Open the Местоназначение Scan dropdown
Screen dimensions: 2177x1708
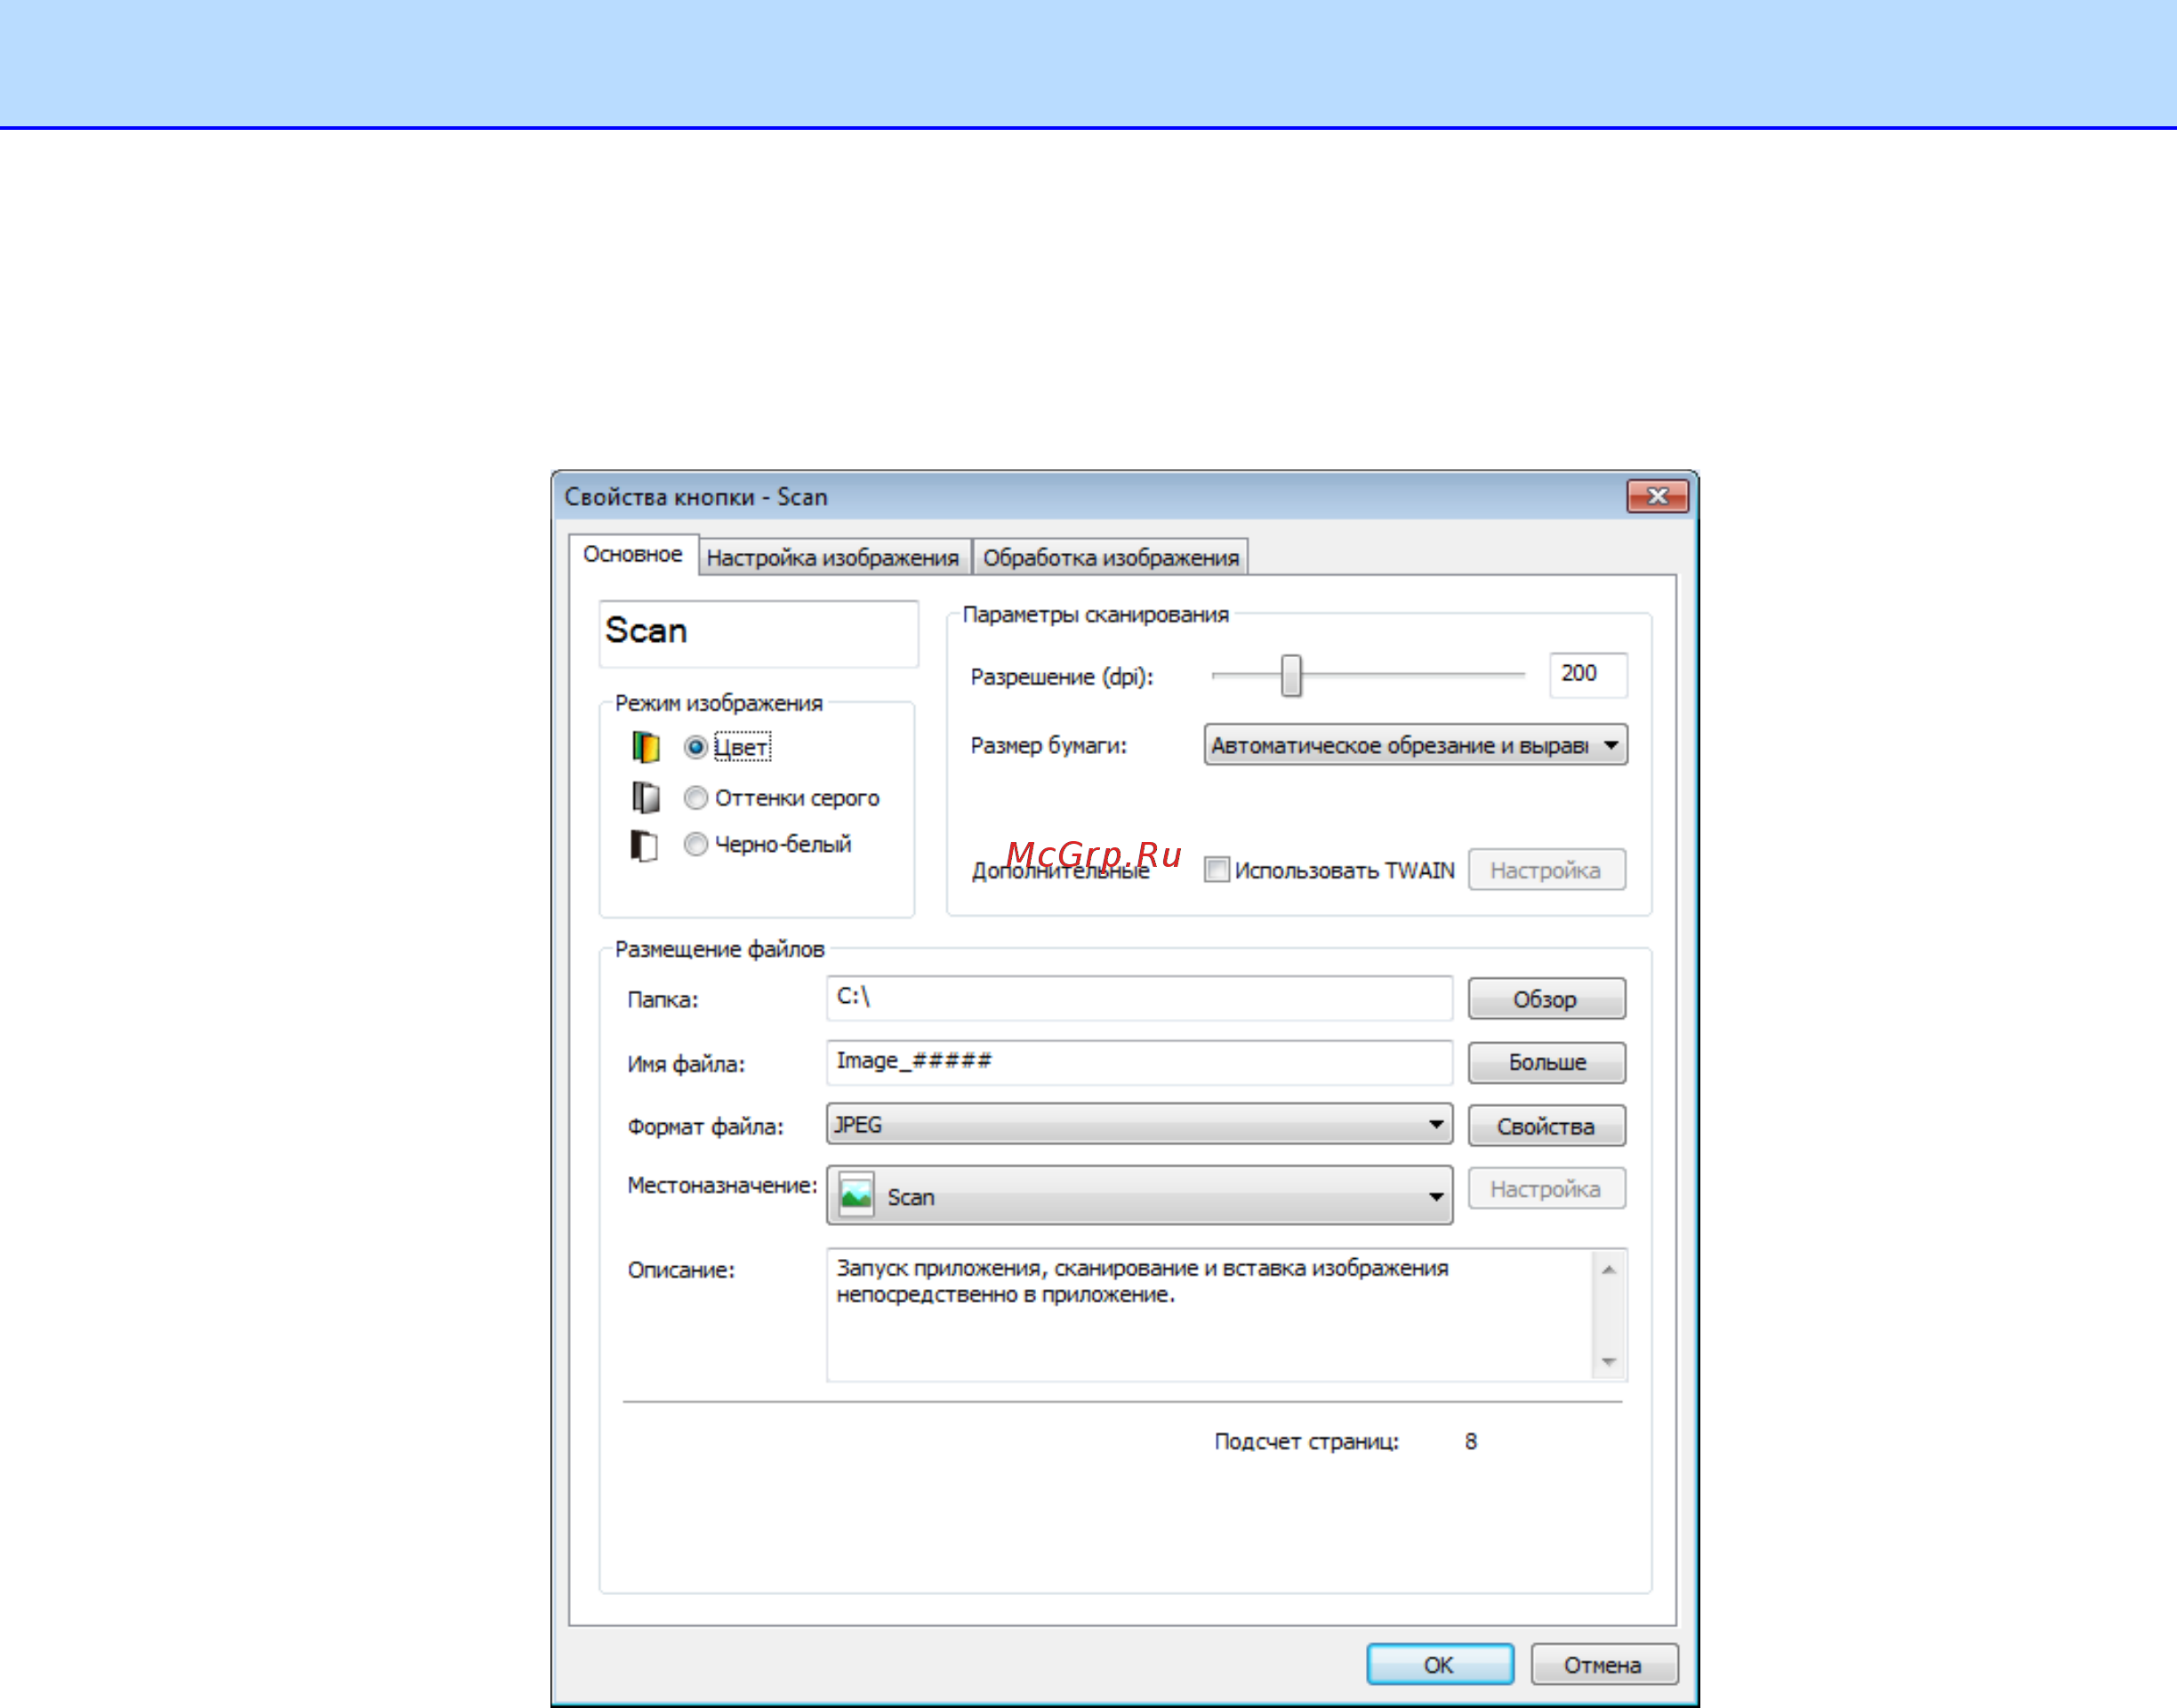1436,1196
